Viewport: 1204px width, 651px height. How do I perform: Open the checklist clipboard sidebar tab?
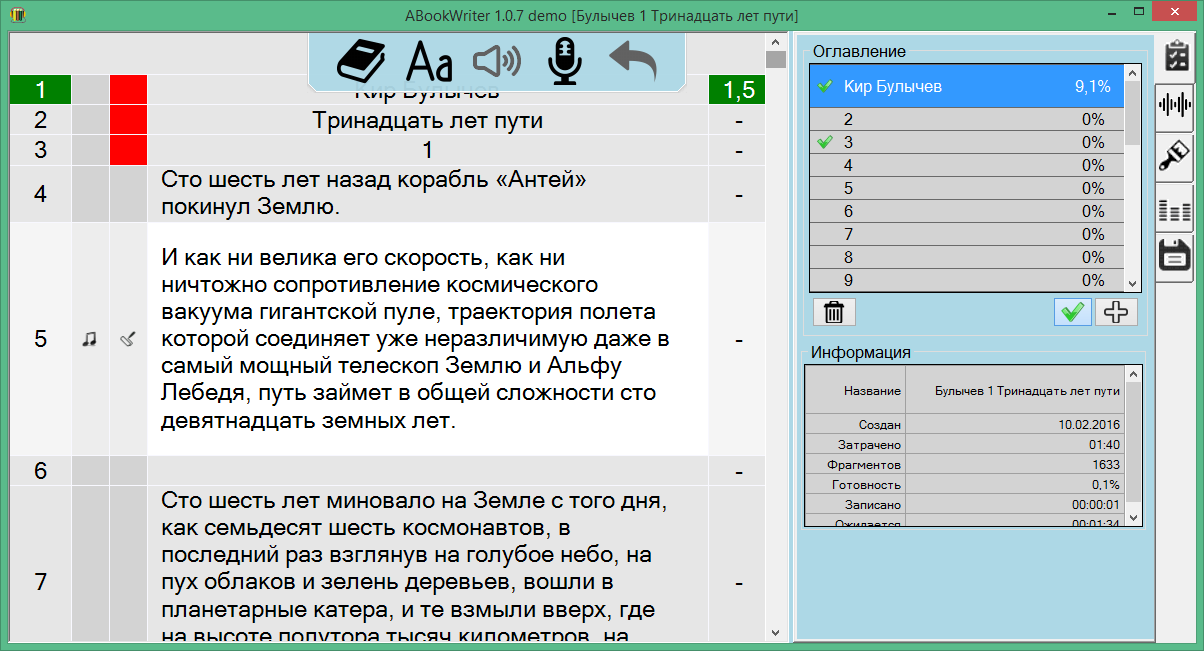click(1176, 56)
